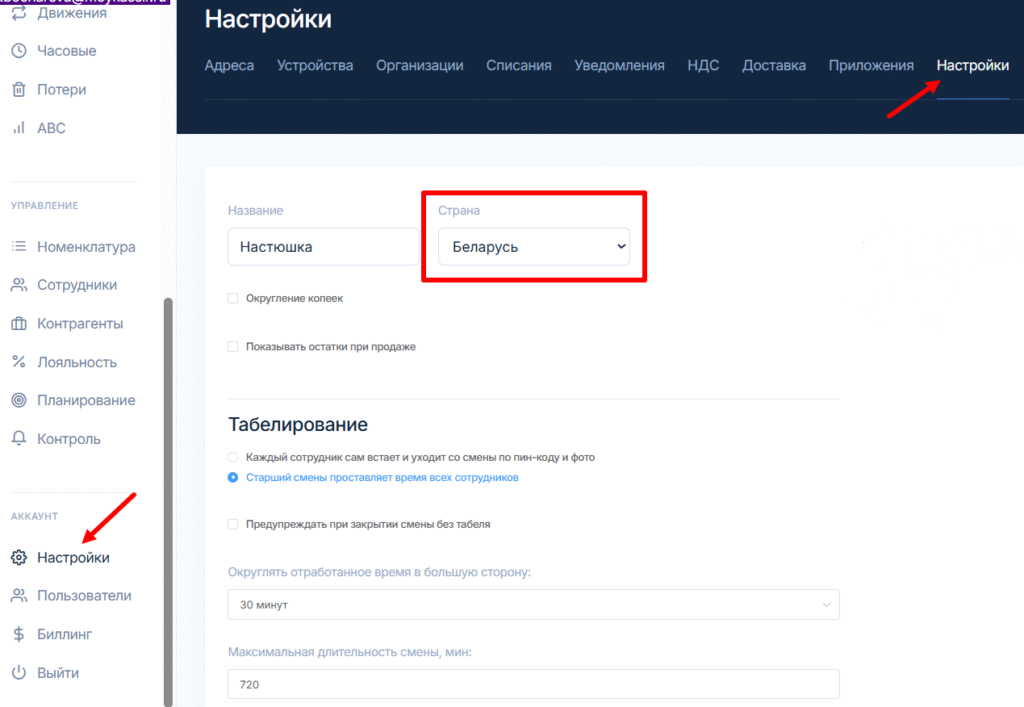This screenshot has height=707, width=1024.
Task: Open Контроль in the sidebar
Action: click(69, 439)
